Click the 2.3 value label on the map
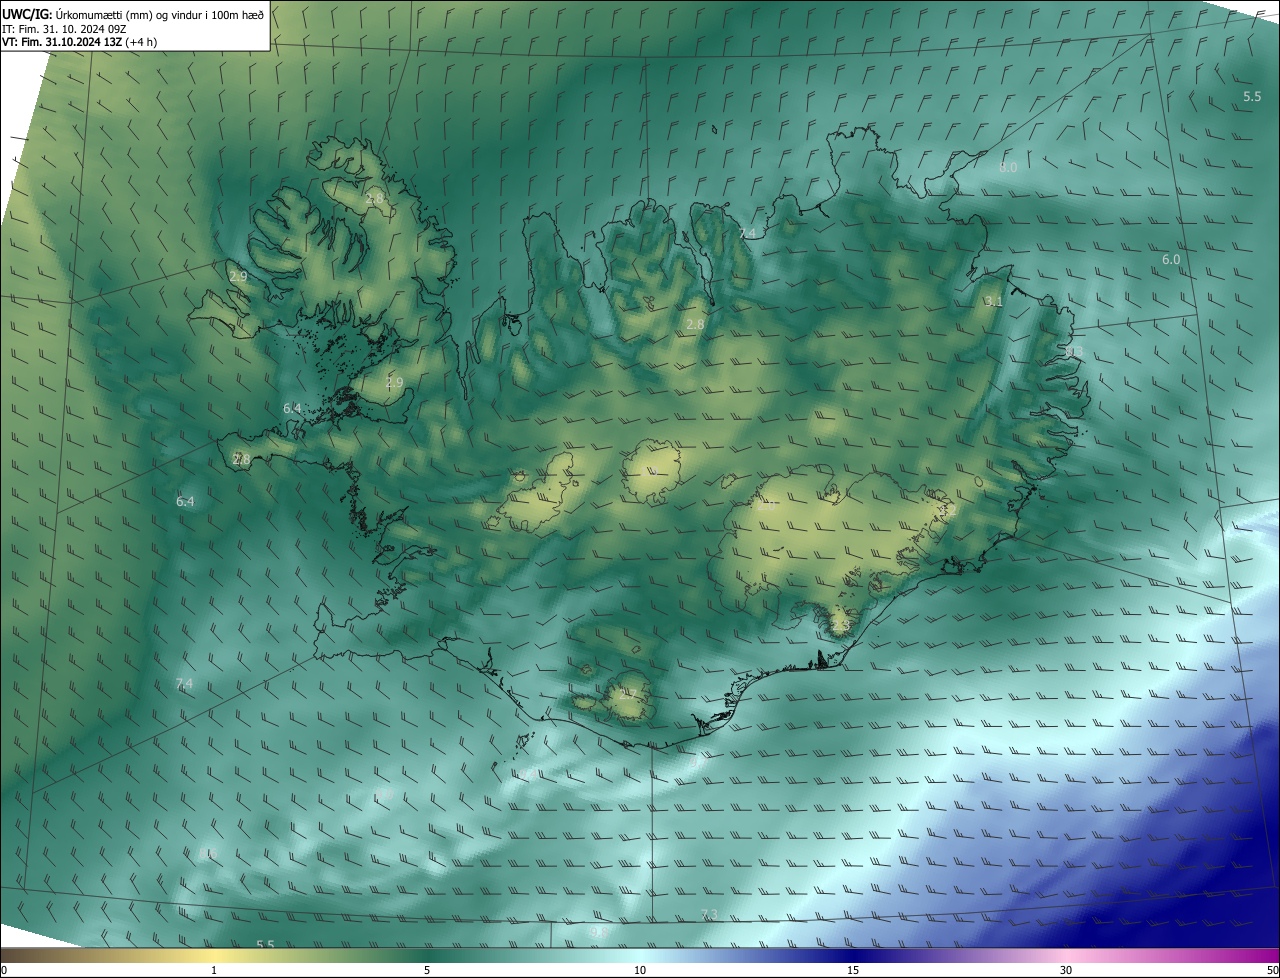This screenshot has height=978, width=1280. (839, 625)
